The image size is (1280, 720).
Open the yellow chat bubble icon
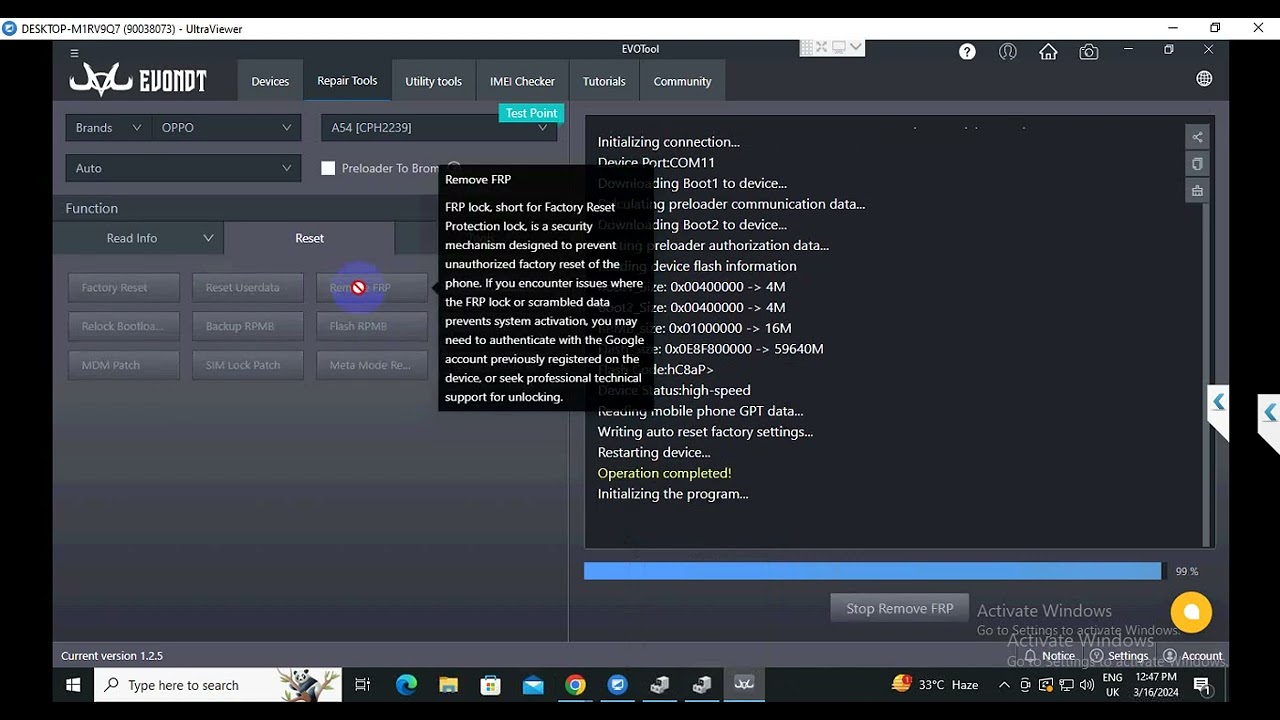pyautogui.click(x=1191, y=612)
